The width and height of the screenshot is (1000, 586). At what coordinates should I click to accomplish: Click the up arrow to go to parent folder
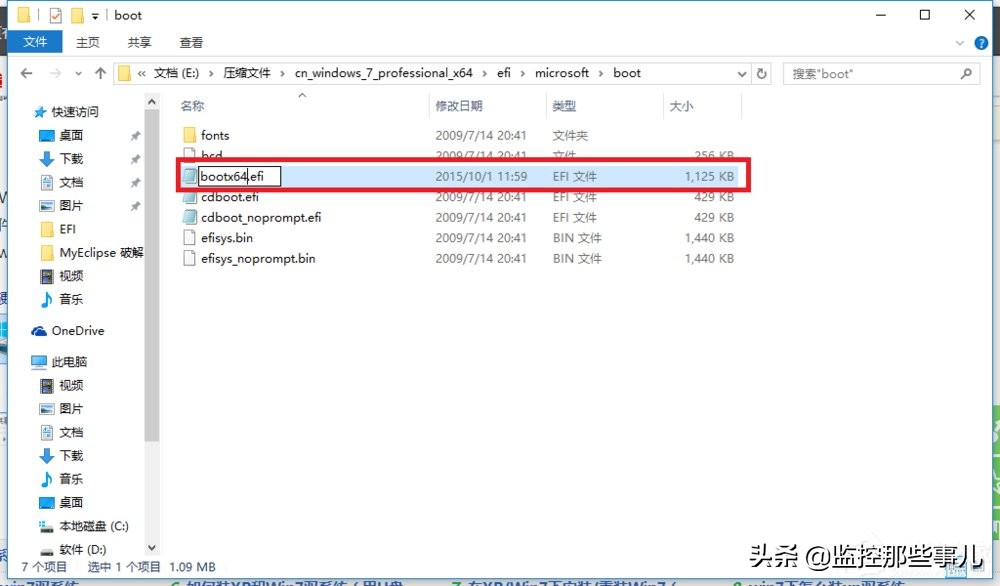tap(100, 72)
